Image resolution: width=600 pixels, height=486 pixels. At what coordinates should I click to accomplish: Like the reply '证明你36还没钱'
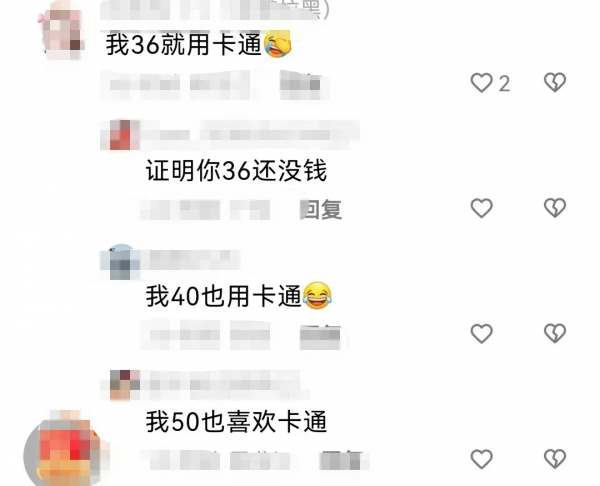481,208
